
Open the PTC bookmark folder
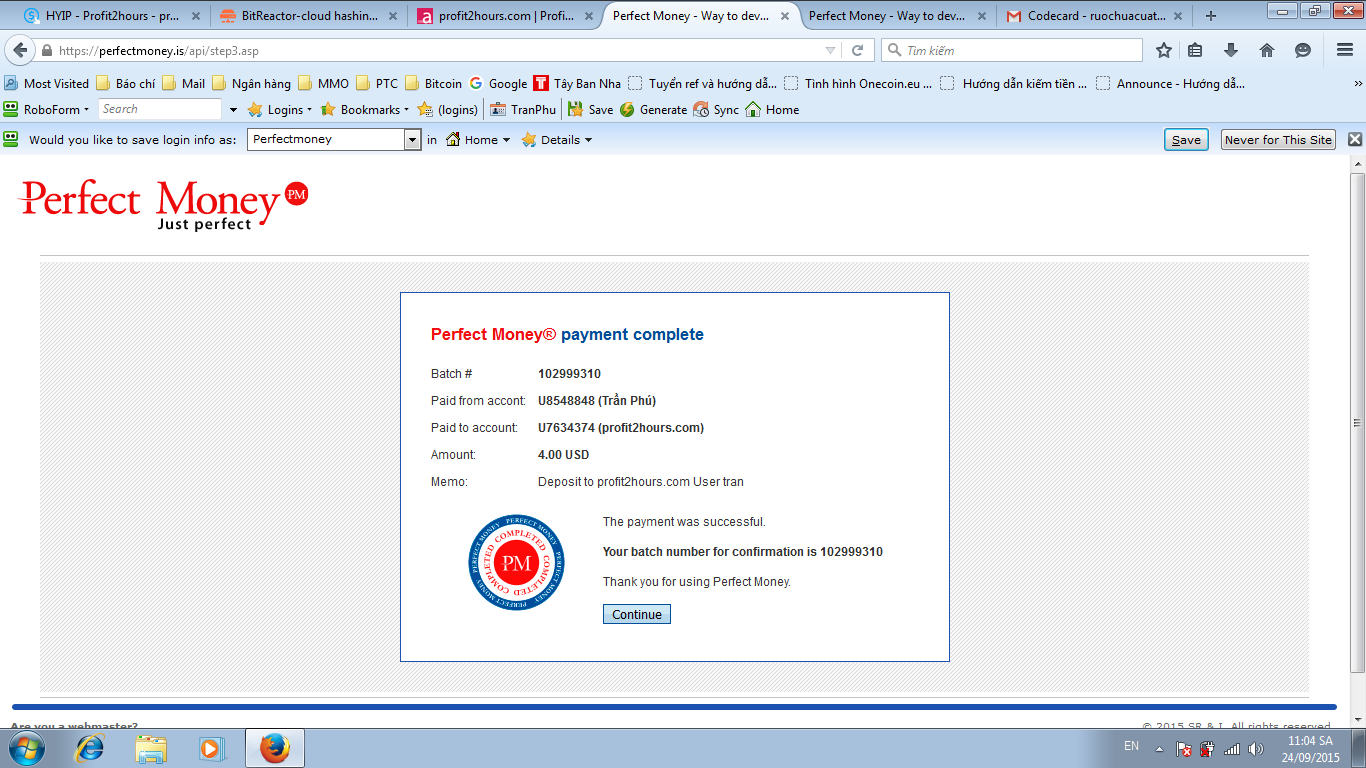point(377,84)
